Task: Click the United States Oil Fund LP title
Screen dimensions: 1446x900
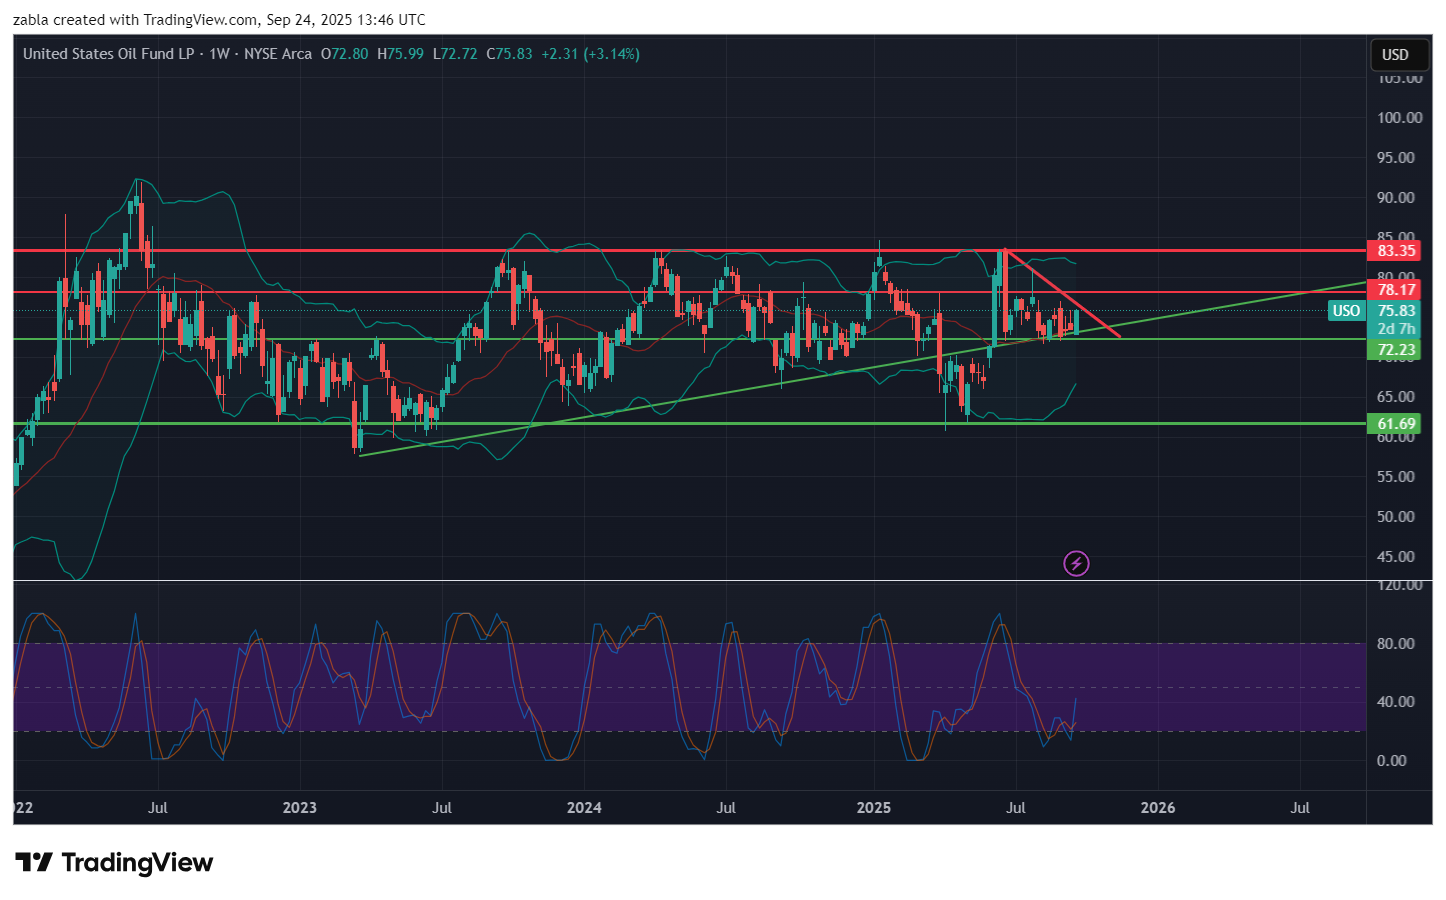Action: pyautogui.click(x=108, y=54)
